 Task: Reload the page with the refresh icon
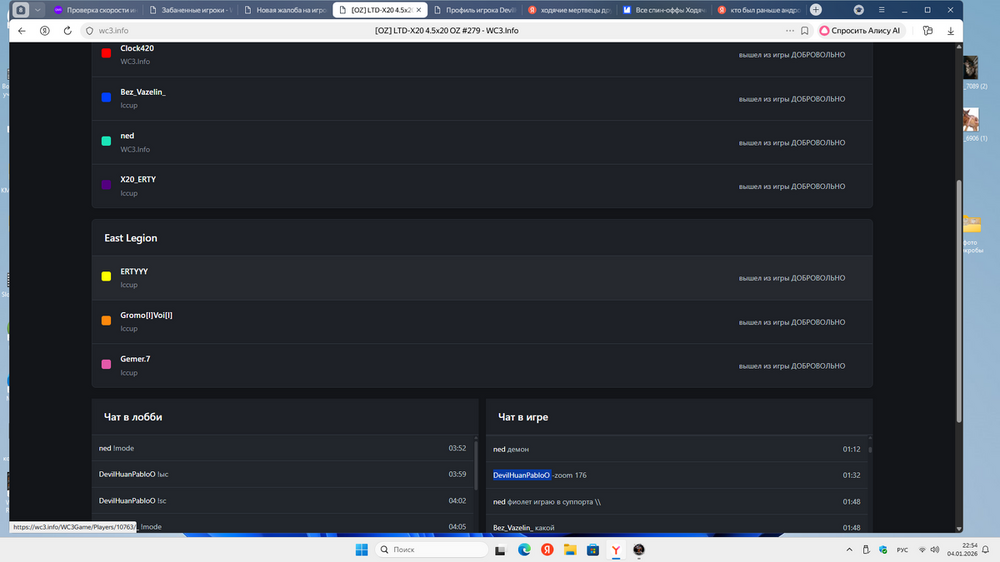67,31
